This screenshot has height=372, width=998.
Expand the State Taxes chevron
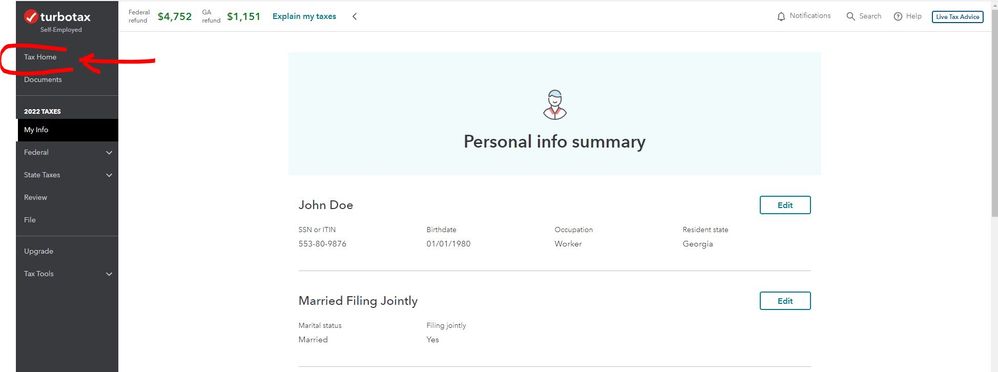[109, 175]
